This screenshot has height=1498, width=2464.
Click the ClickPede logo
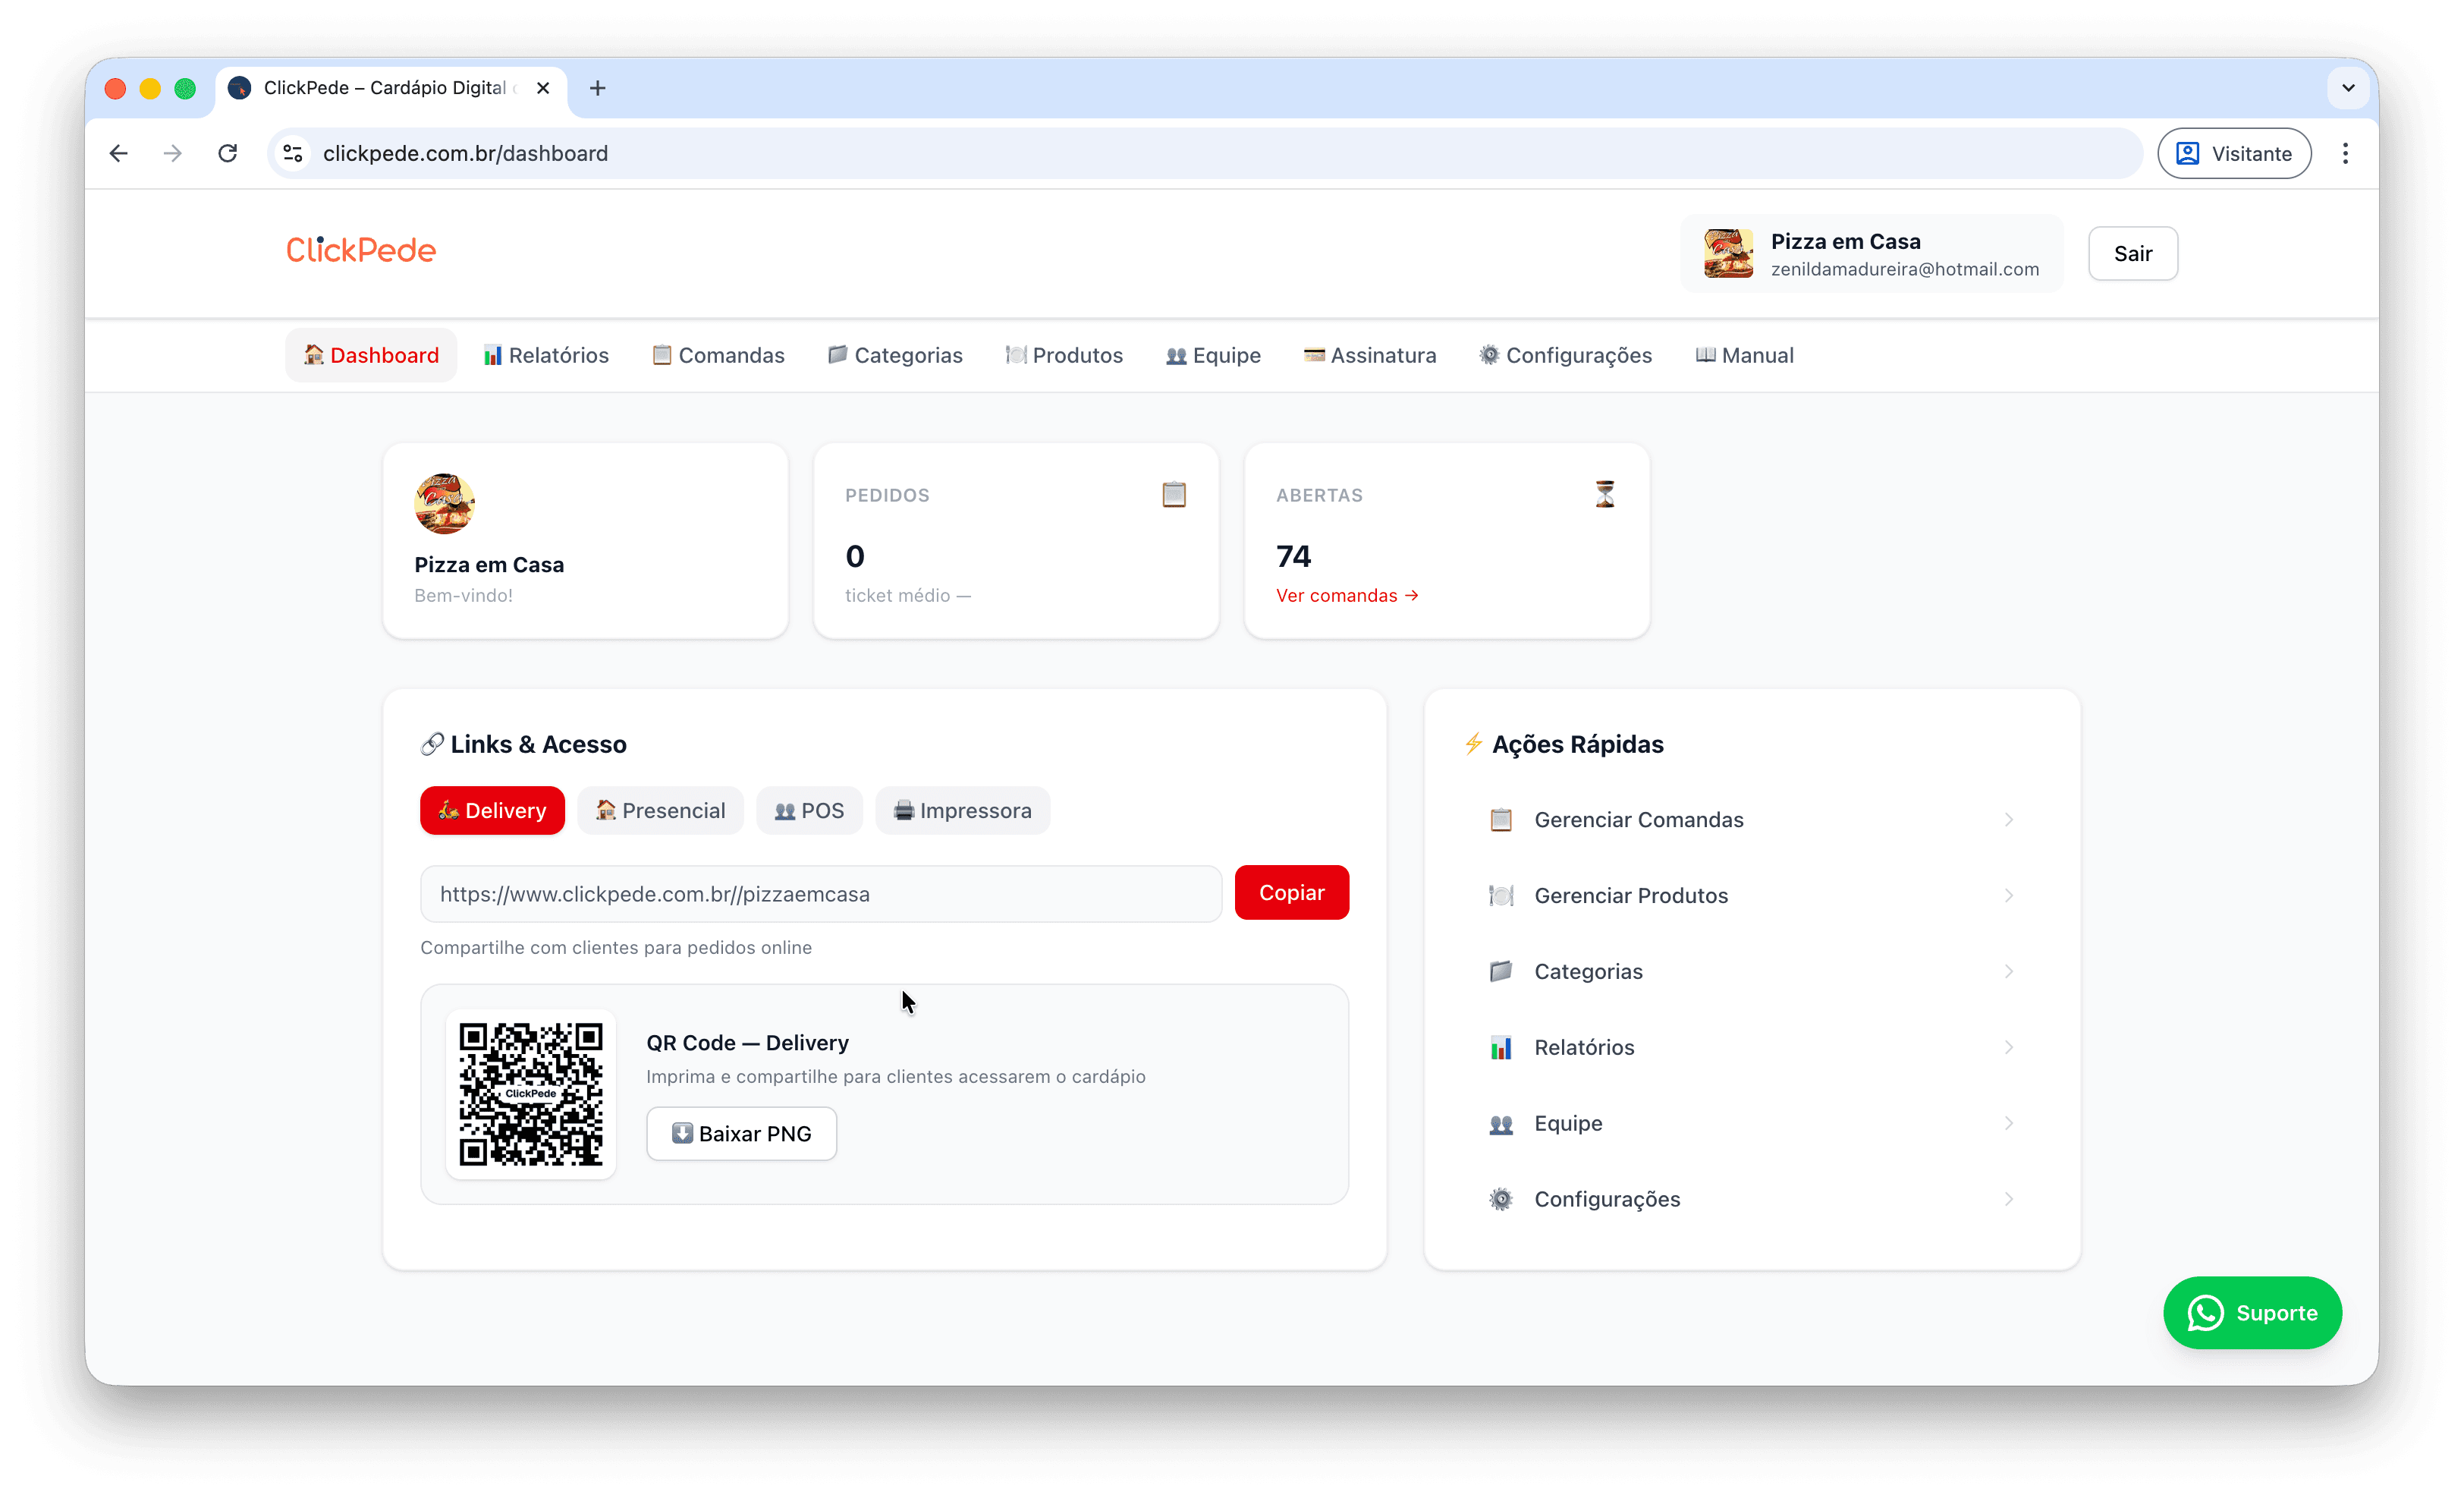coord(361,250)
